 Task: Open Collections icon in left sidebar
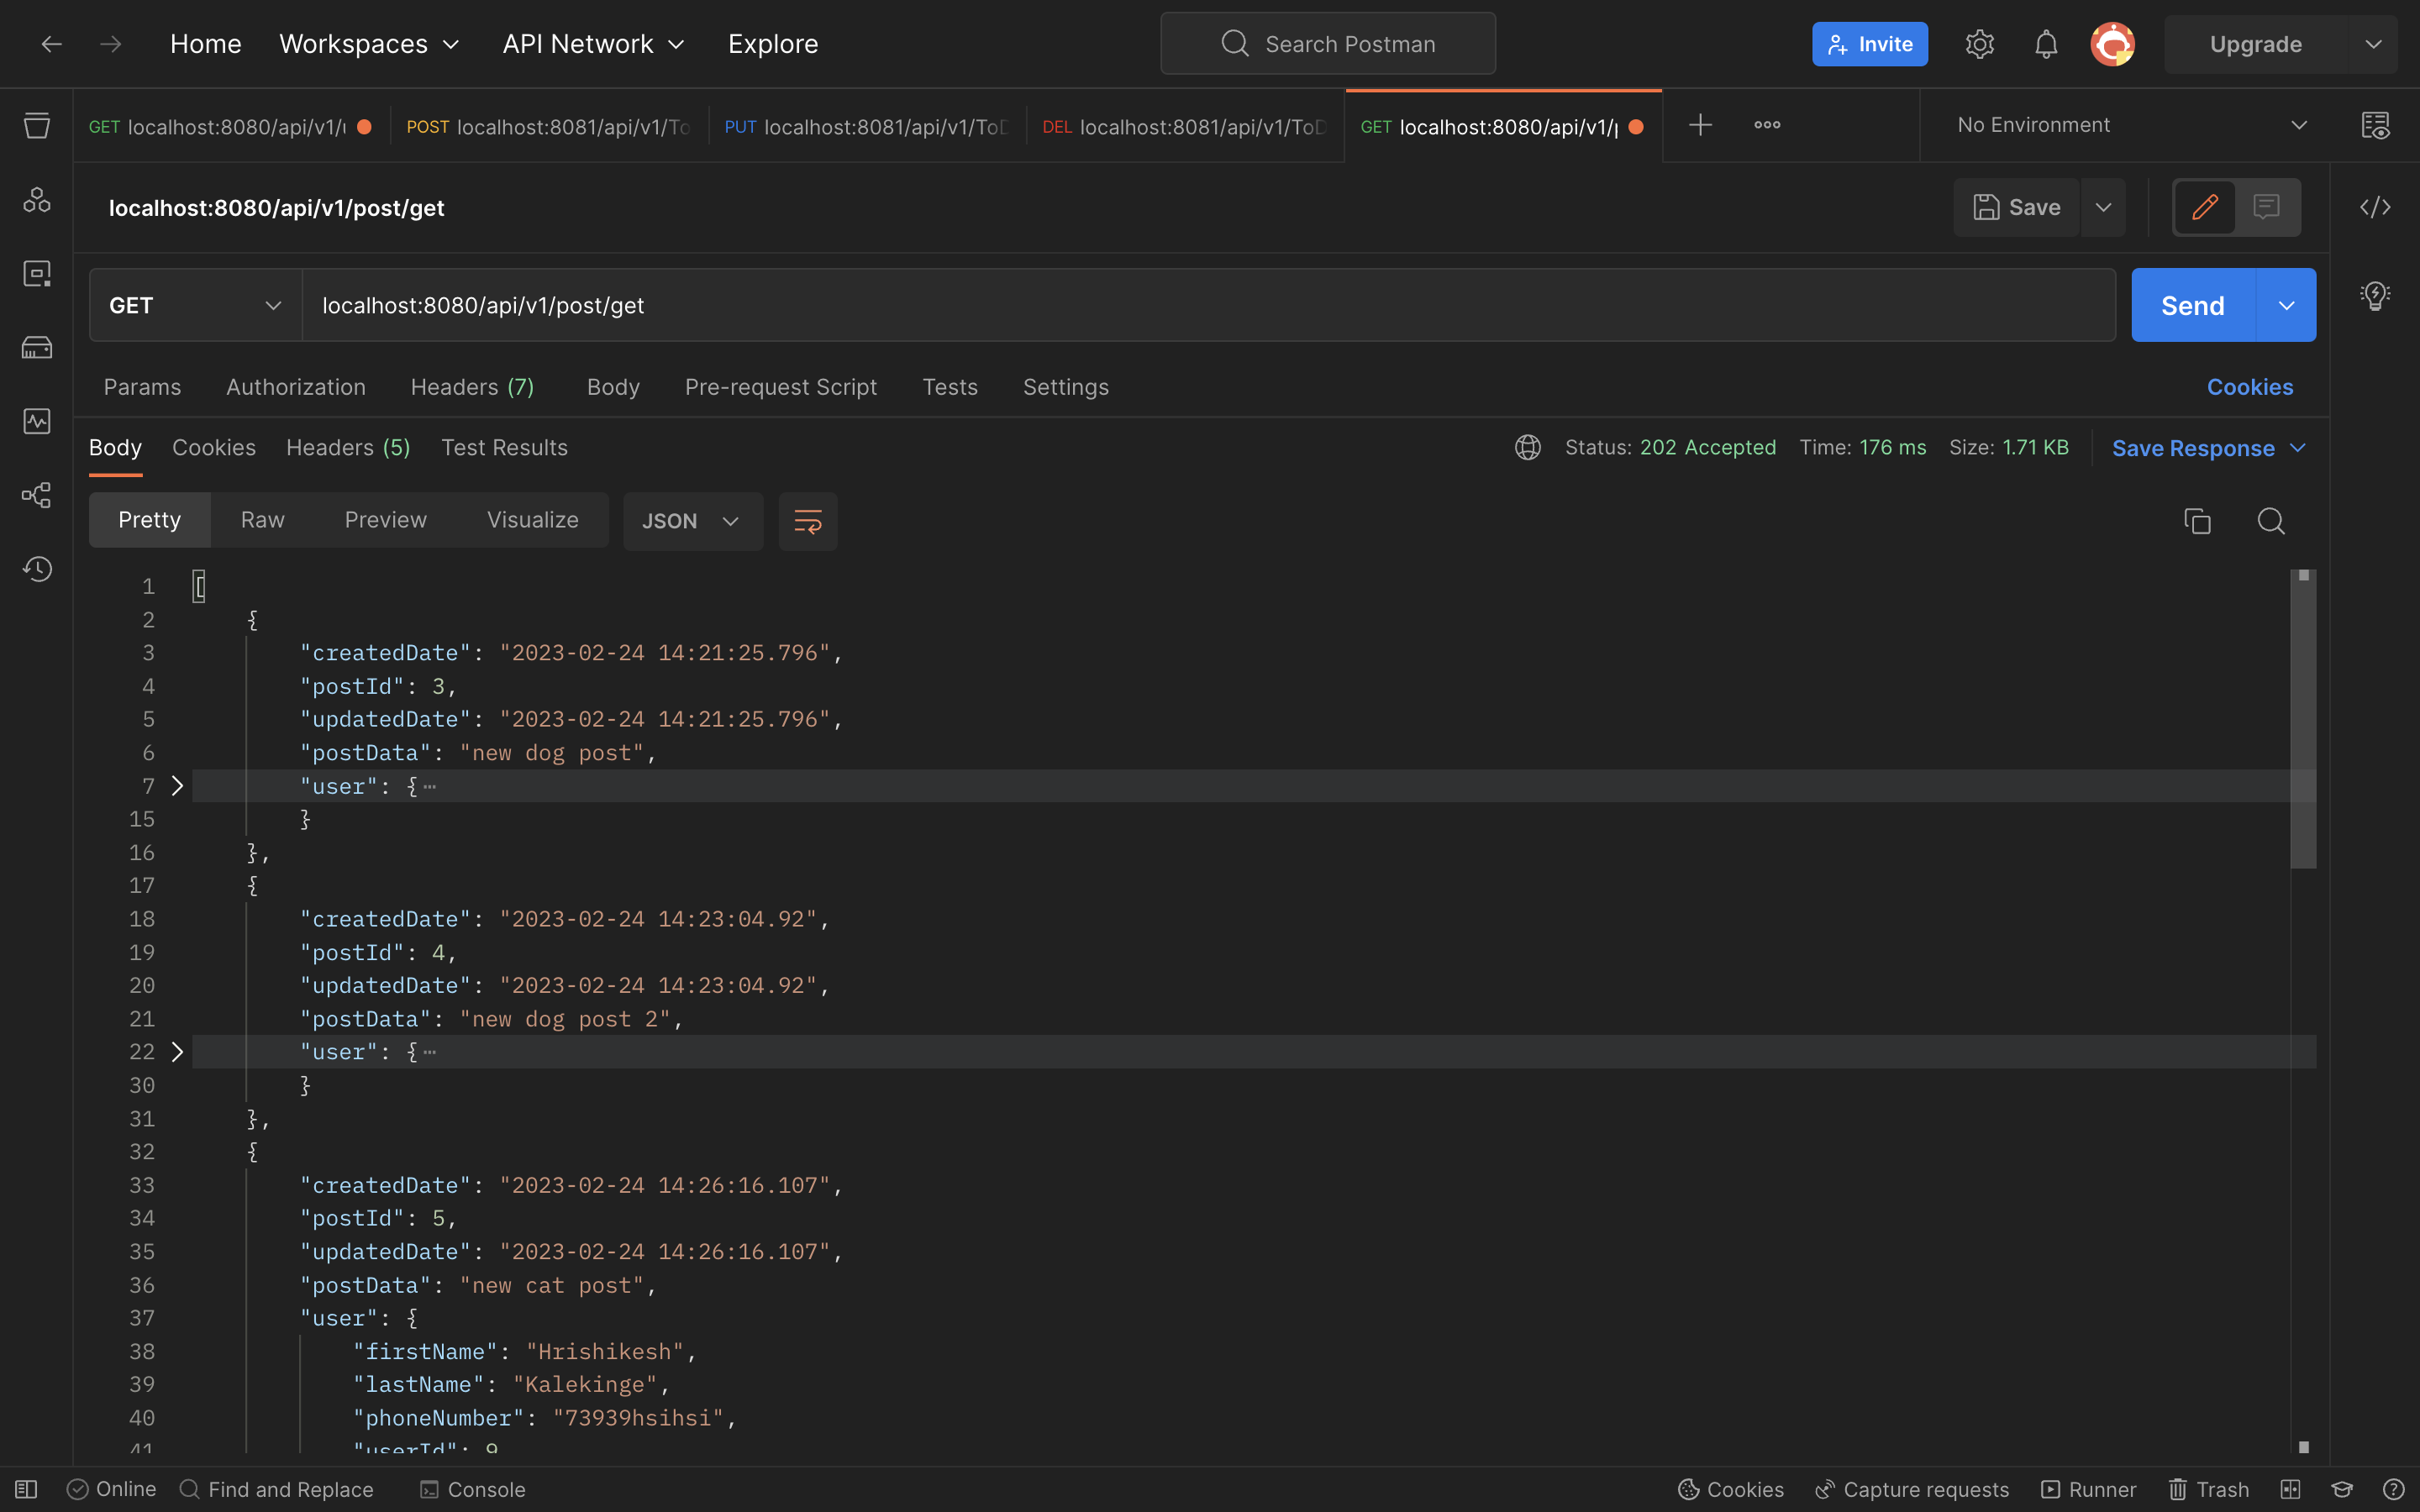tap(37, 126)
